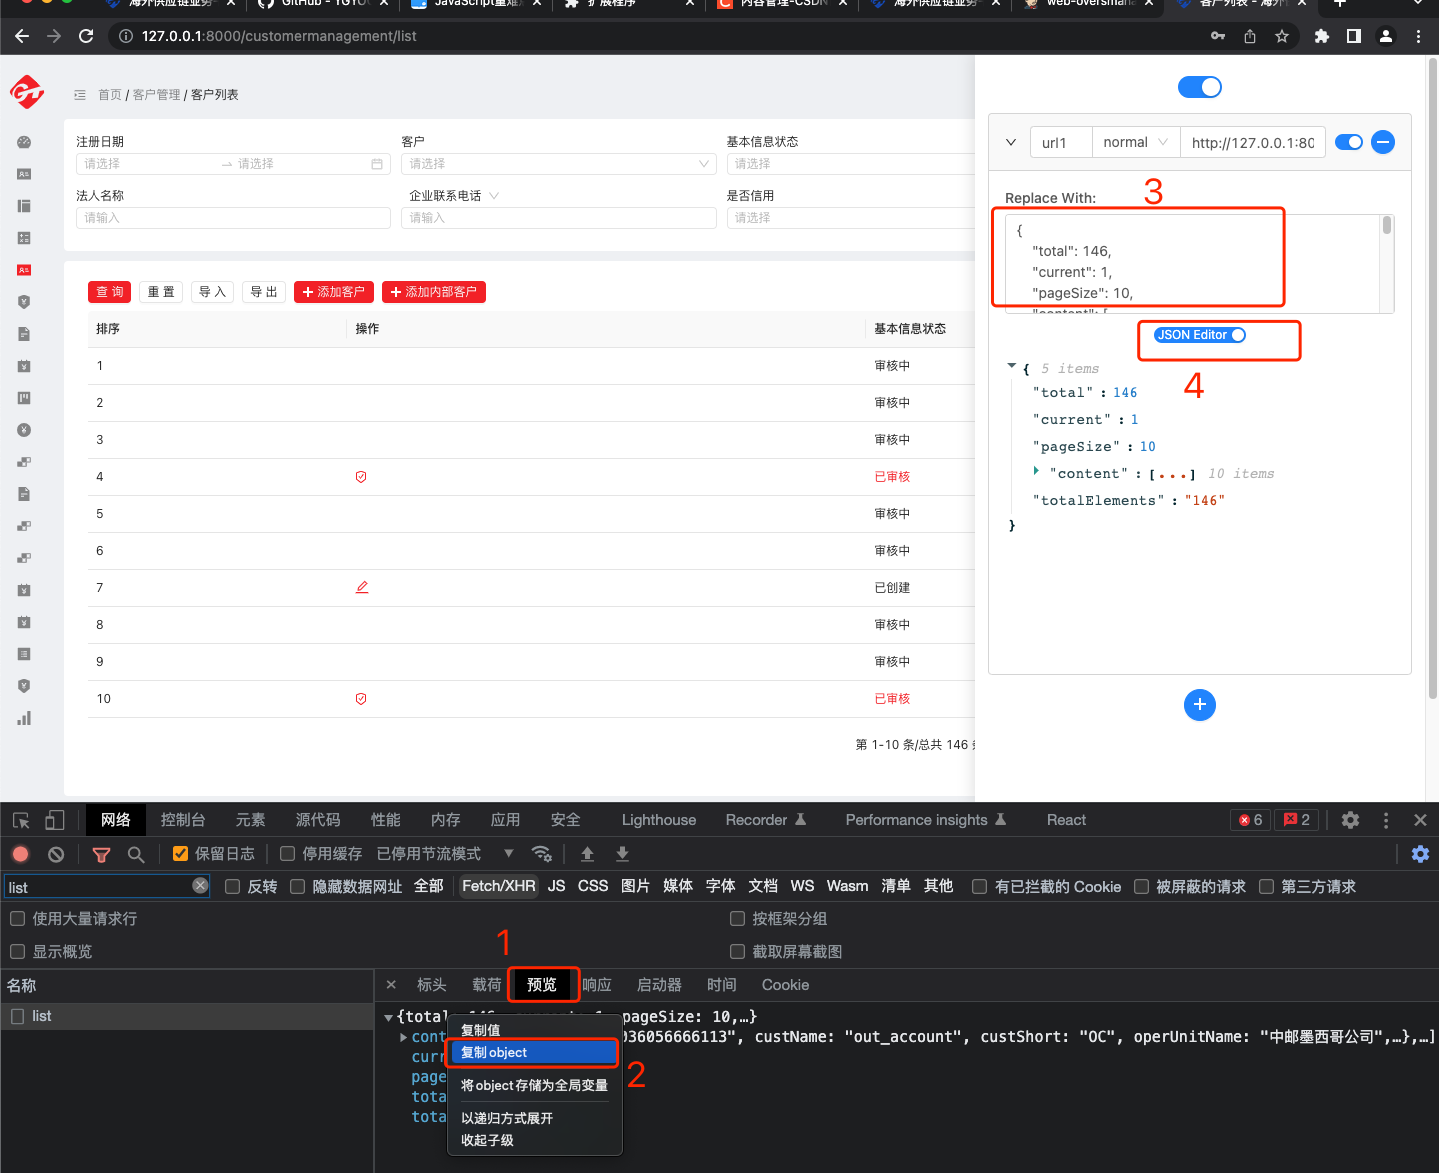1439x1173 pixels.
Task: Check the 截取屏幕截图 checkbox
Action: pyautogui.click(x=737, y=952)
